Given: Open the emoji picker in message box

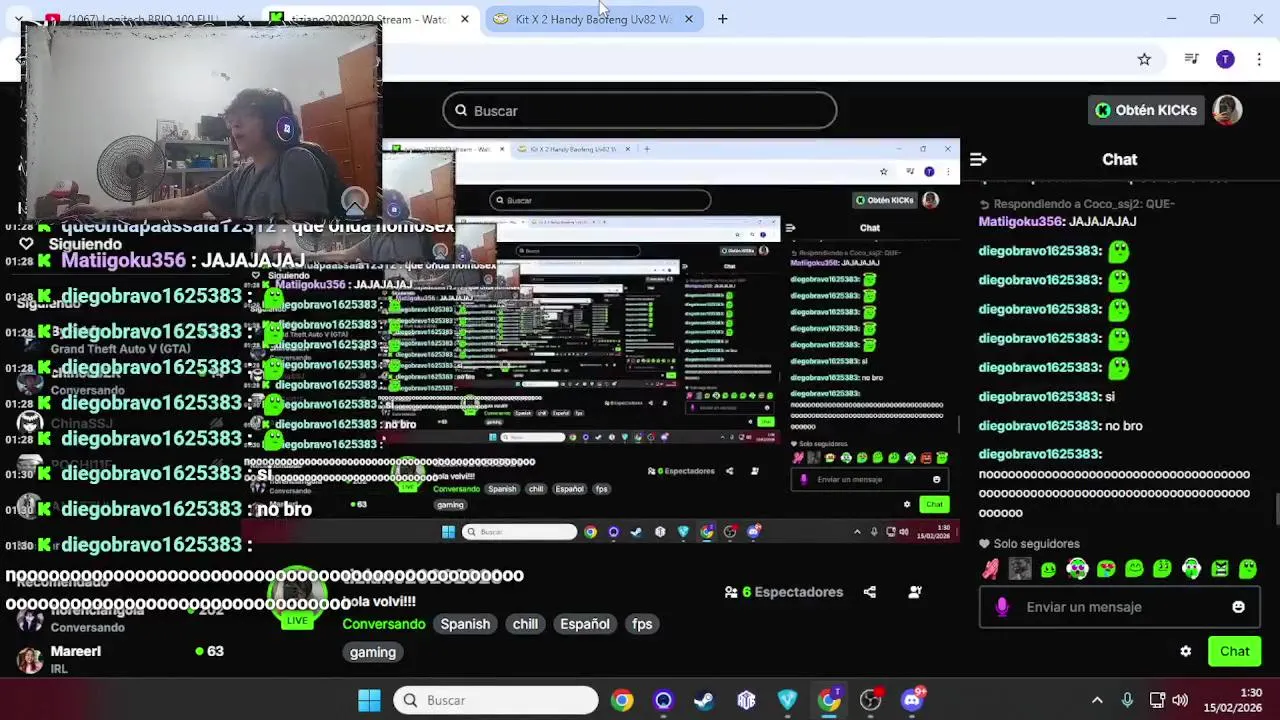Looking at the screenshot, I should (x=1238, y=607).
